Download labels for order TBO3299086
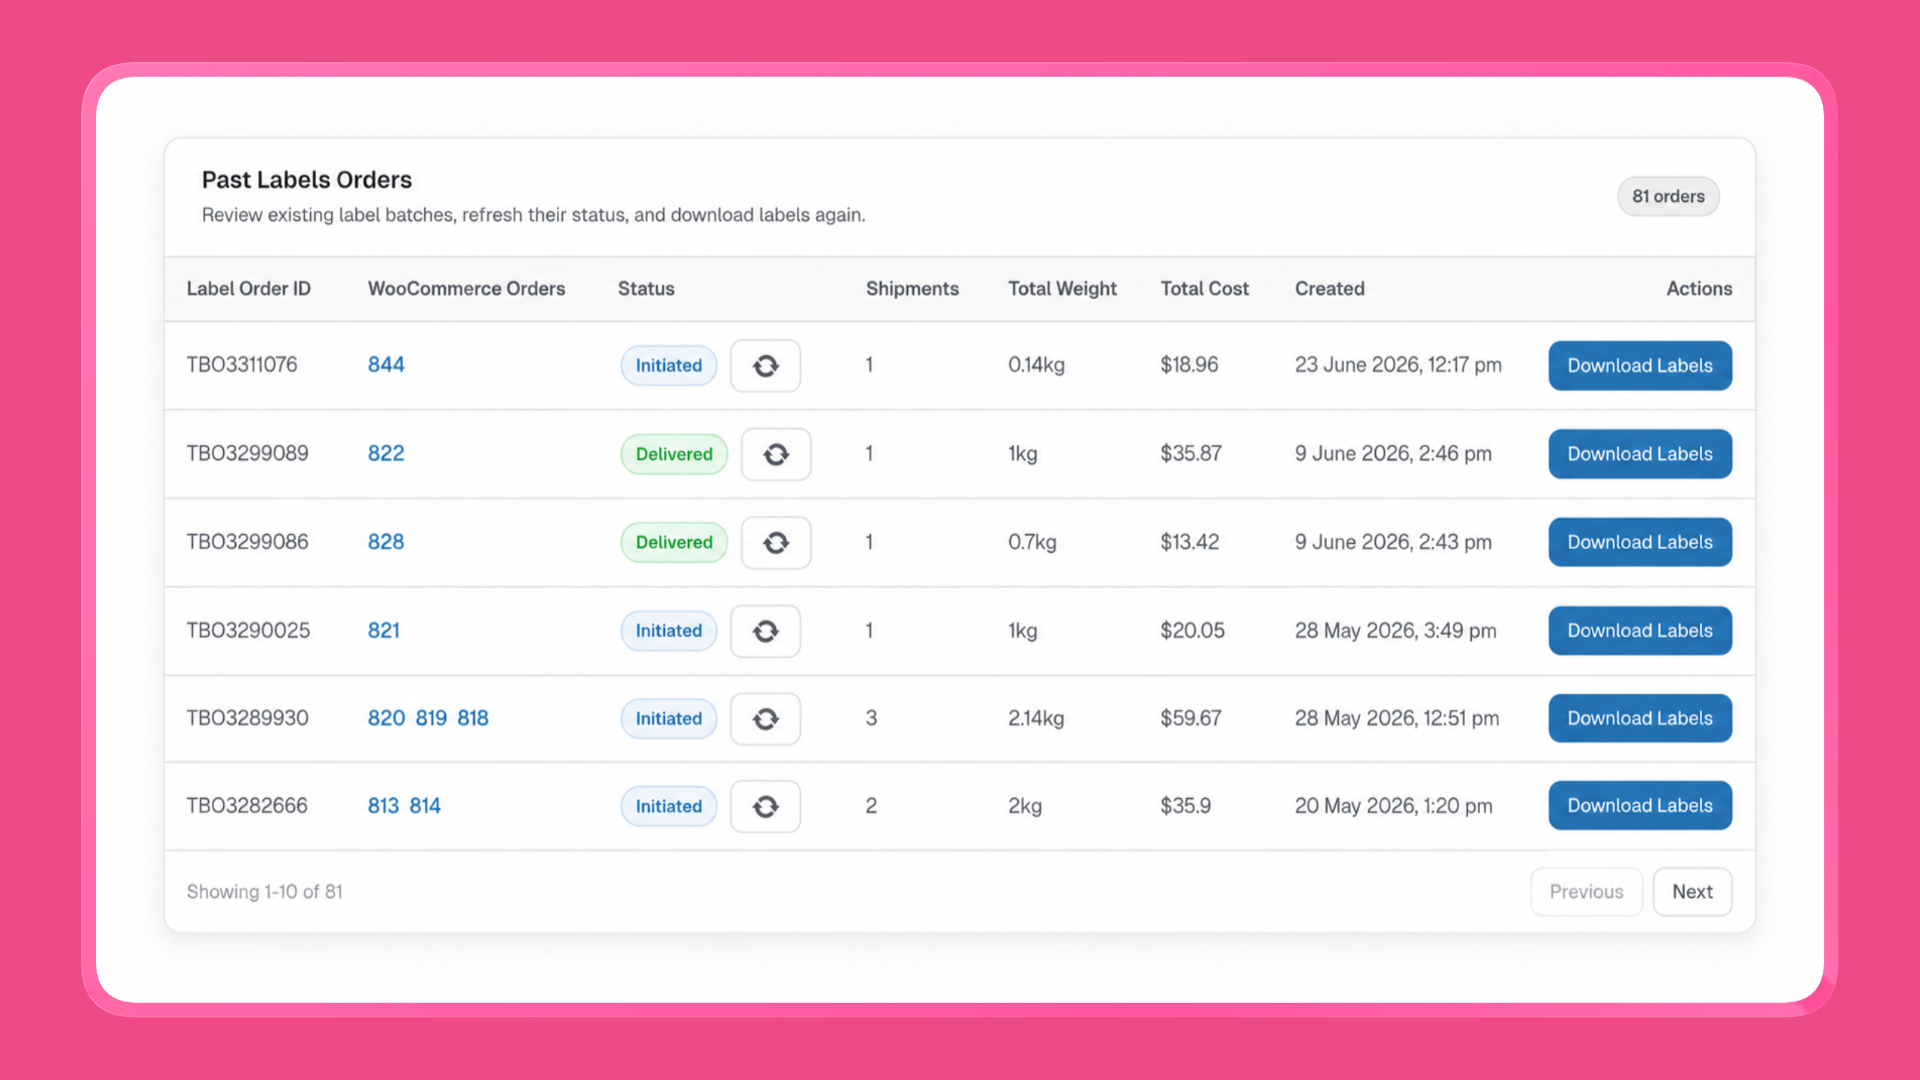The width and height of the screenshot is (1920, 1080). pos(1640,542)
